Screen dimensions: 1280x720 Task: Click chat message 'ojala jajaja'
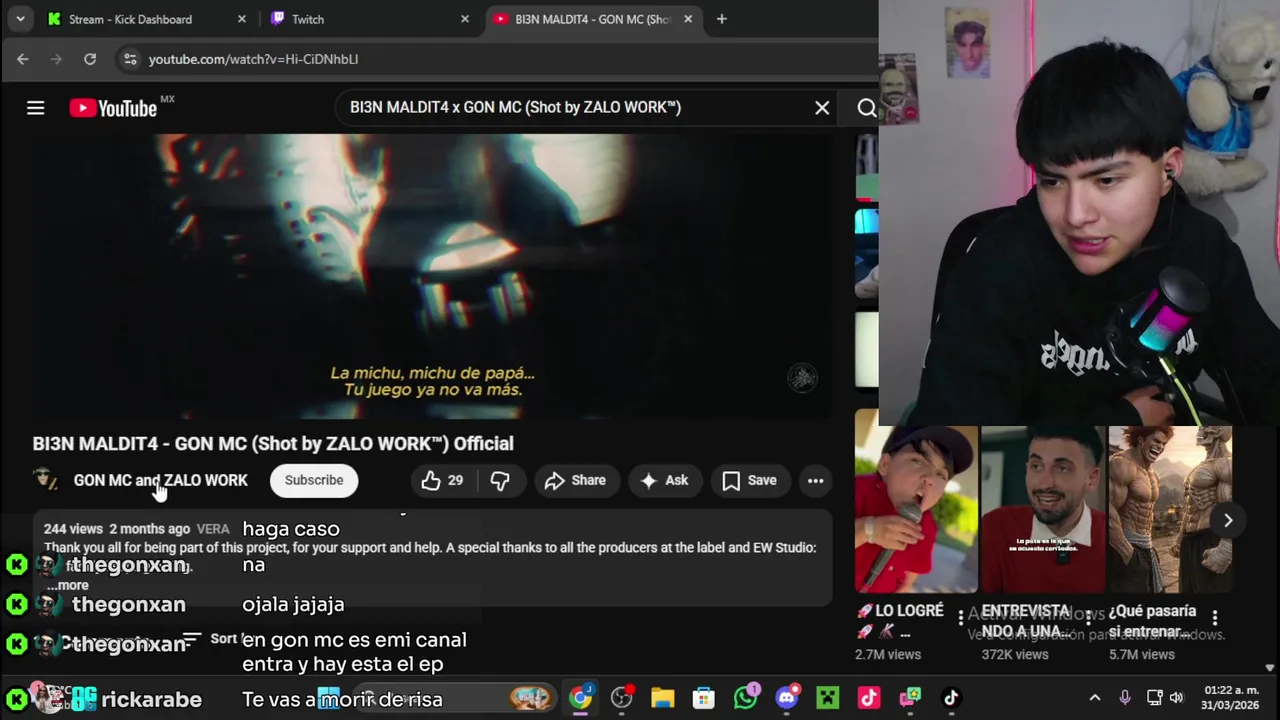[293, 604]
